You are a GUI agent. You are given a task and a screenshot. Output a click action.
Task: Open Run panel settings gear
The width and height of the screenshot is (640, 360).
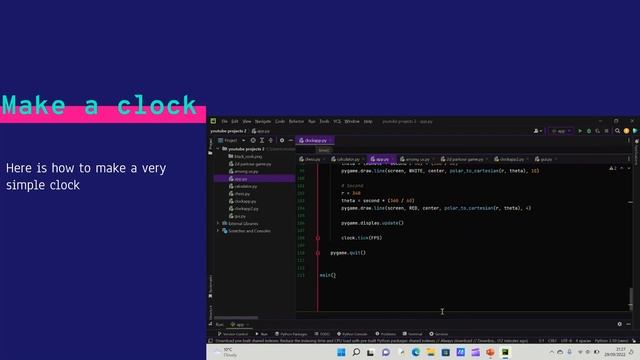[620, 324]
